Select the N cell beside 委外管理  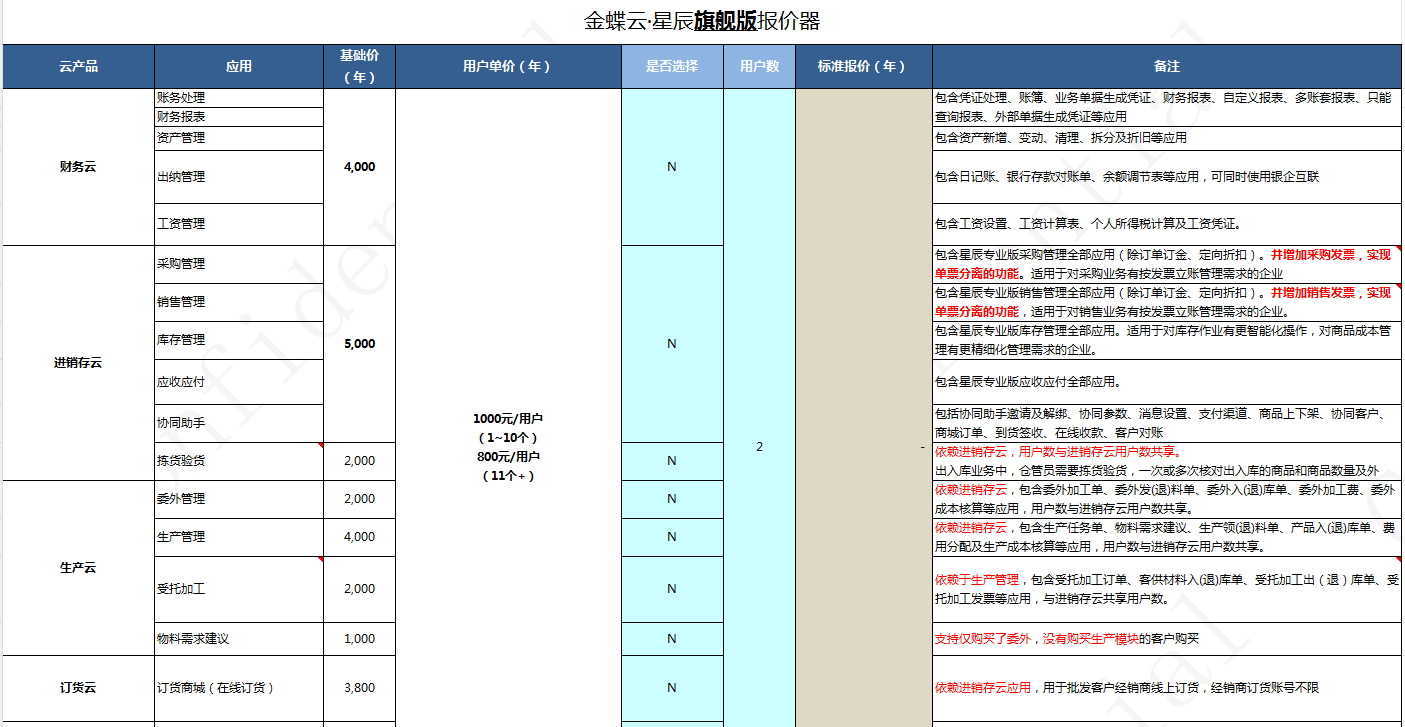671,499
